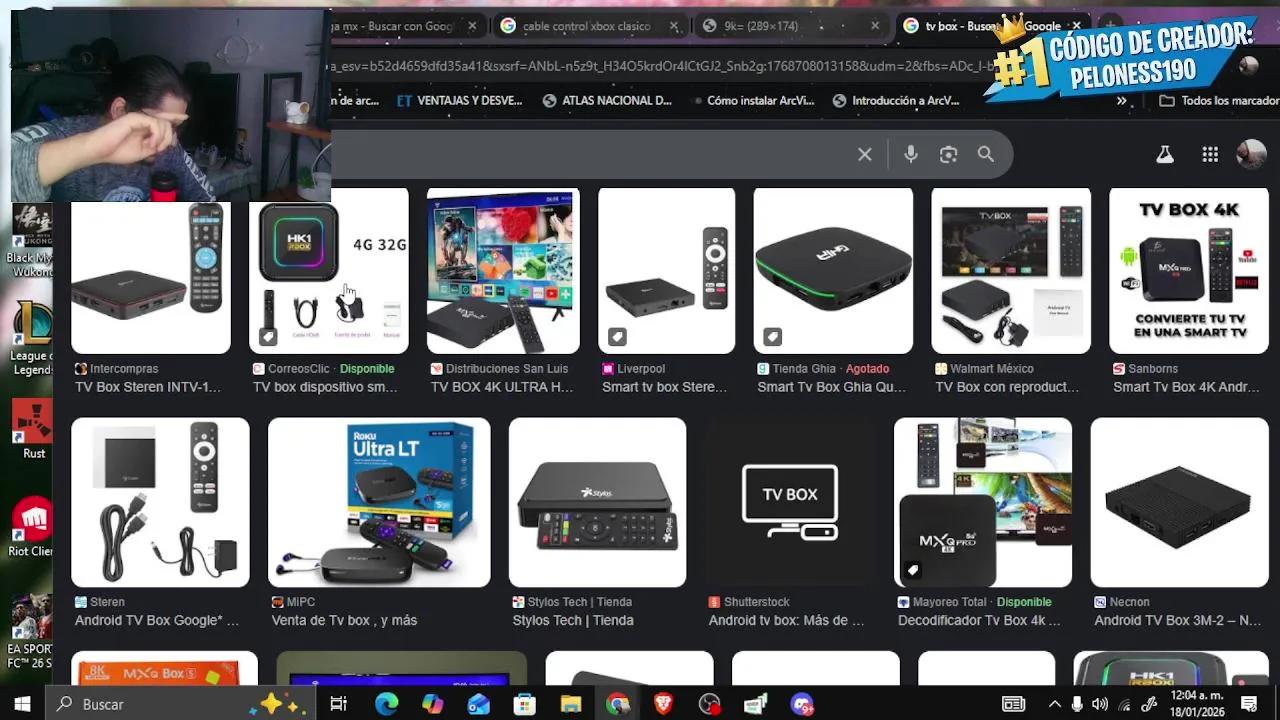Open the Google apps launcher grid
The width and height of the screenshot is (1280, 720).
coord(1210,154)
